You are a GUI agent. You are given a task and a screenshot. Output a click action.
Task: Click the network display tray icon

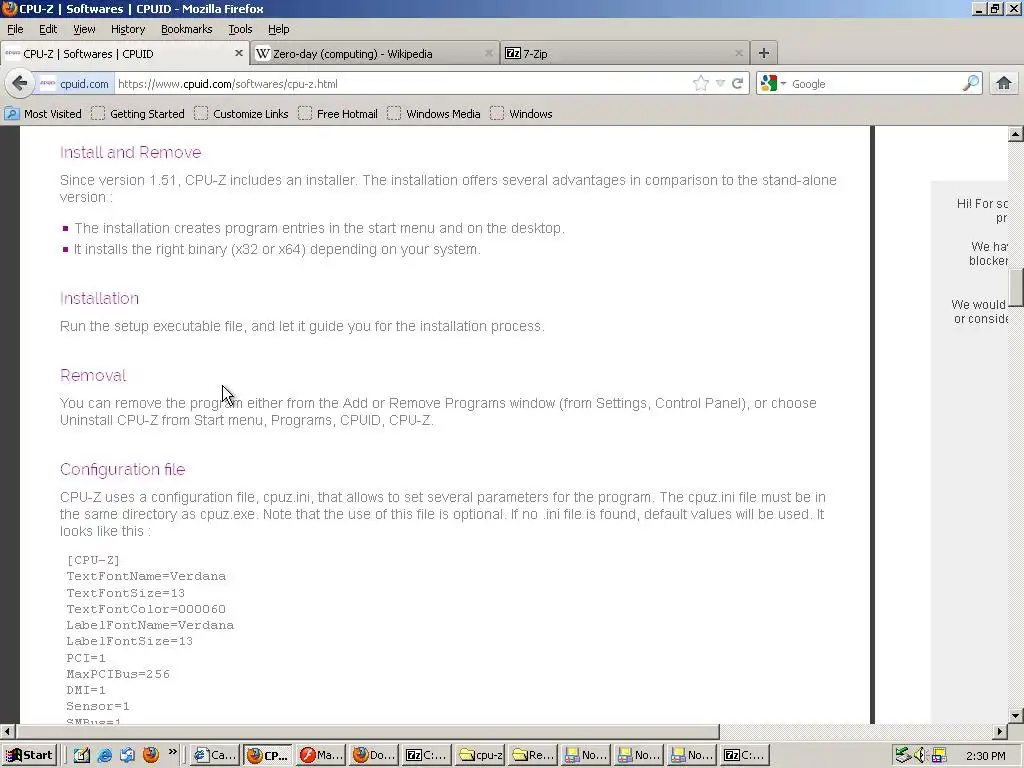click(x=939, y=756)
